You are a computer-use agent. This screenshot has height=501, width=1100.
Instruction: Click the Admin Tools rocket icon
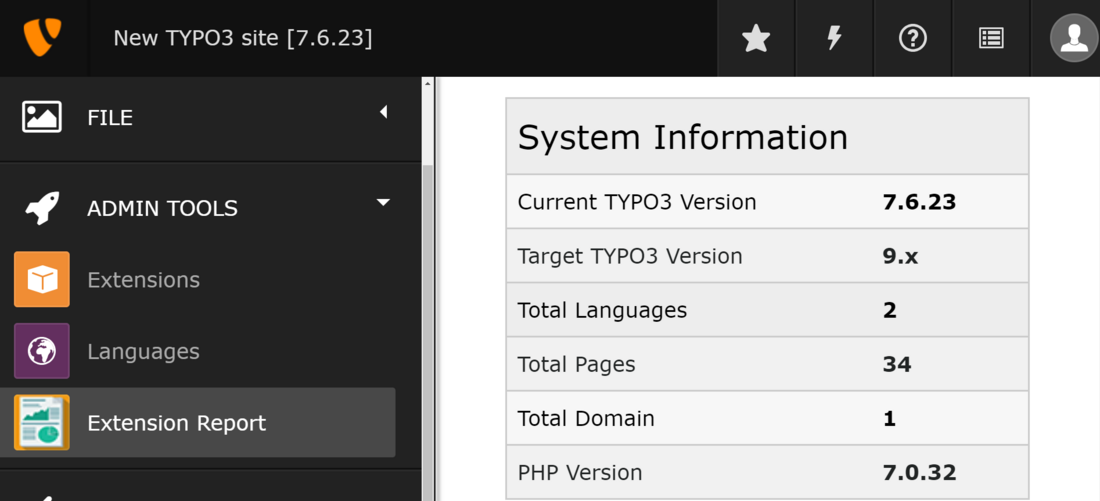(42, 208)
